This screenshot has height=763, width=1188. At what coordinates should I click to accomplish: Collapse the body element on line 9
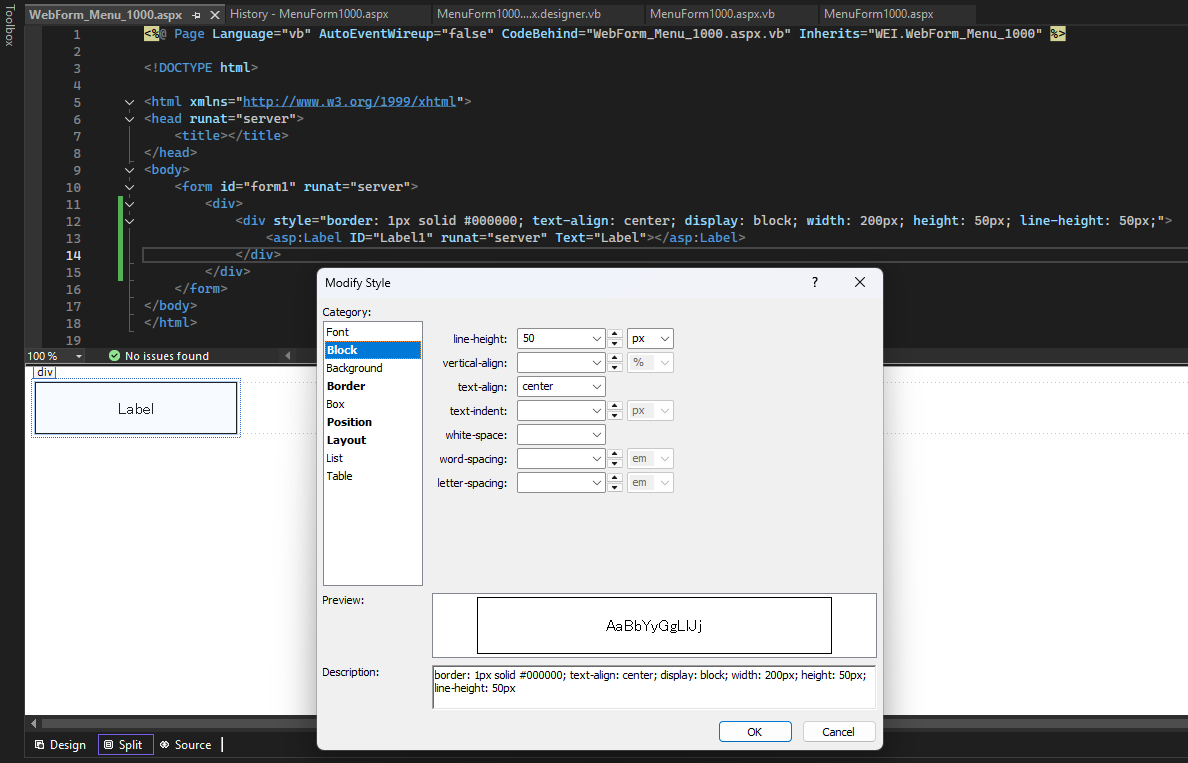[x=130, y=170]
